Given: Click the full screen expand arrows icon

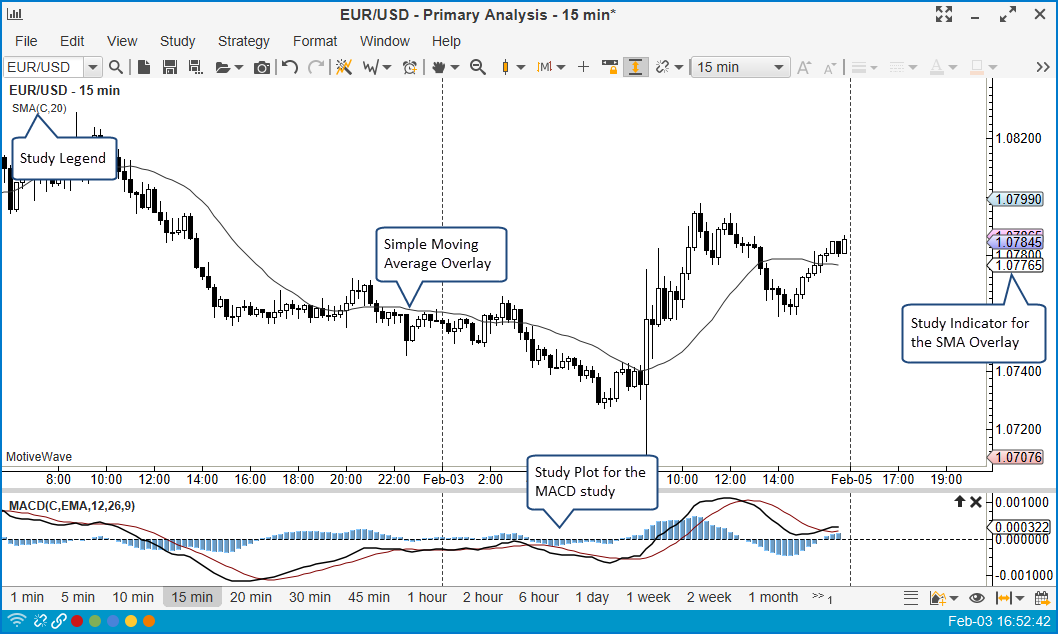Looking at the screenshot, I should pos(943,14).
